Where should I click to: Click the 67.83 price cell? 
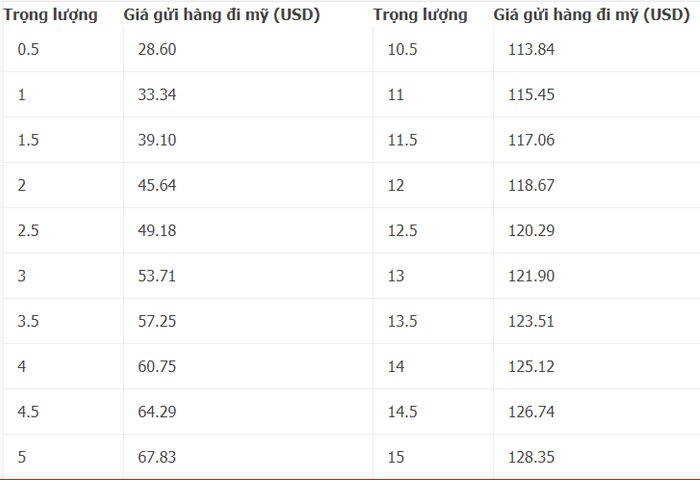coord(157,457)
